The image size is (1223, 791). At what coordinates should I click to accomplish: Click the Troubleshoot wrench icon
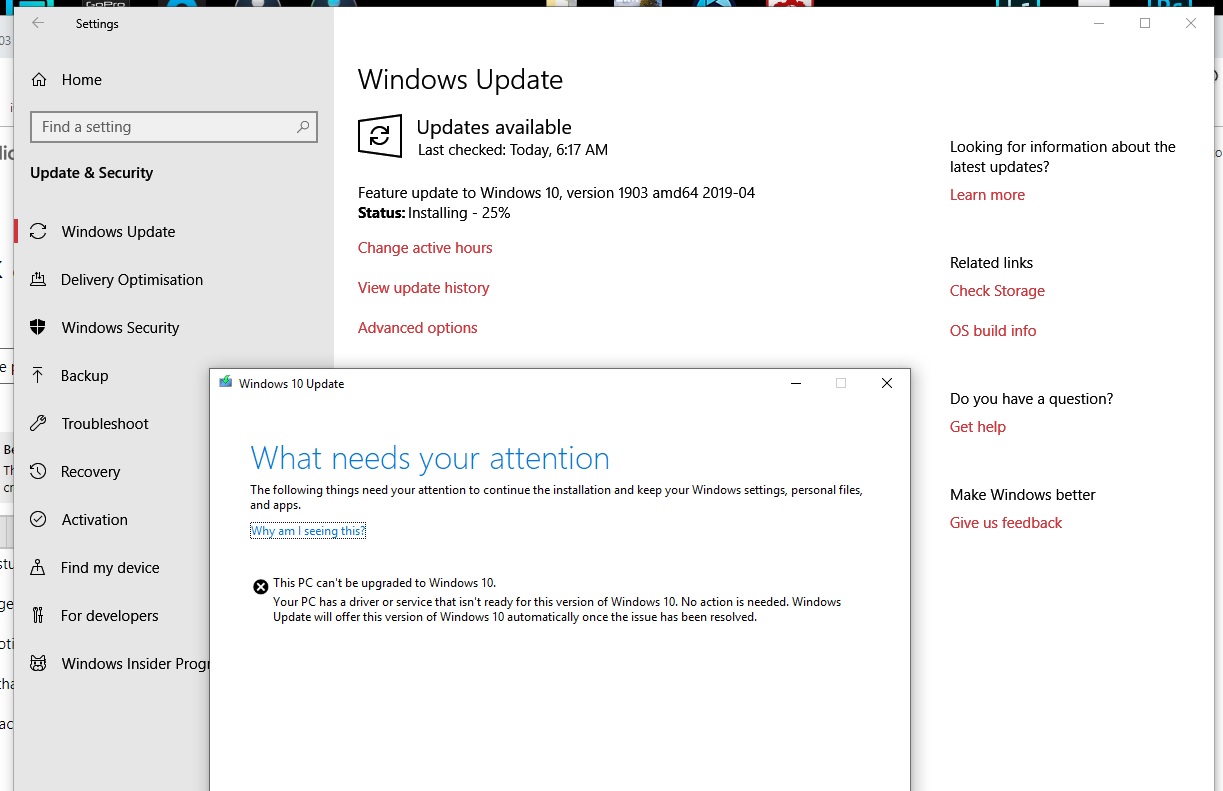pyautogui.click(x=38, y=424)
